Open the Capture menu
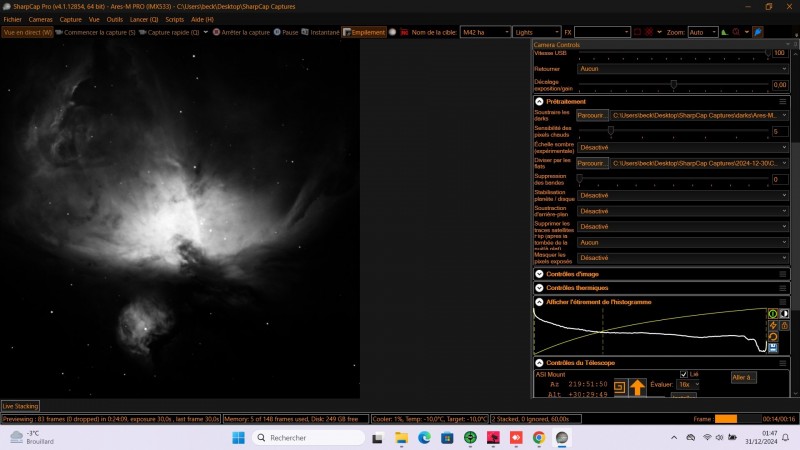800x450 pixels. (70, 19)
